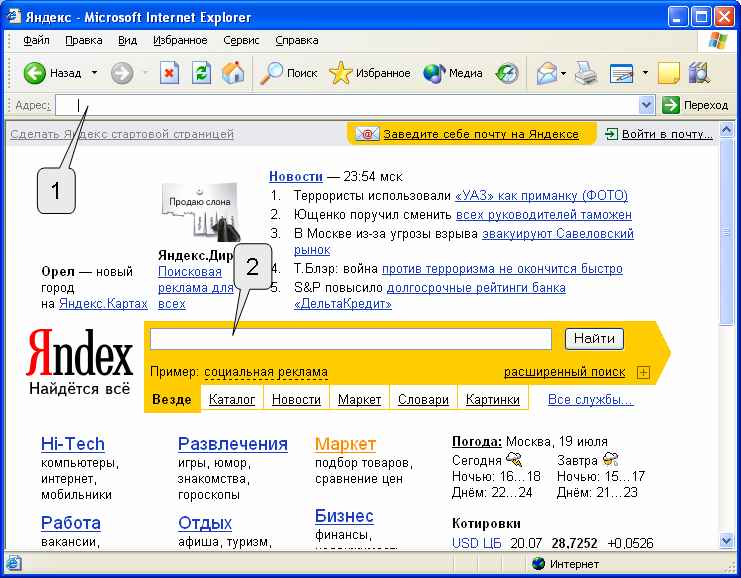Open the Войти в почту link
The width and height of the screenshot is (741, 578).
(x=667, y=134)
